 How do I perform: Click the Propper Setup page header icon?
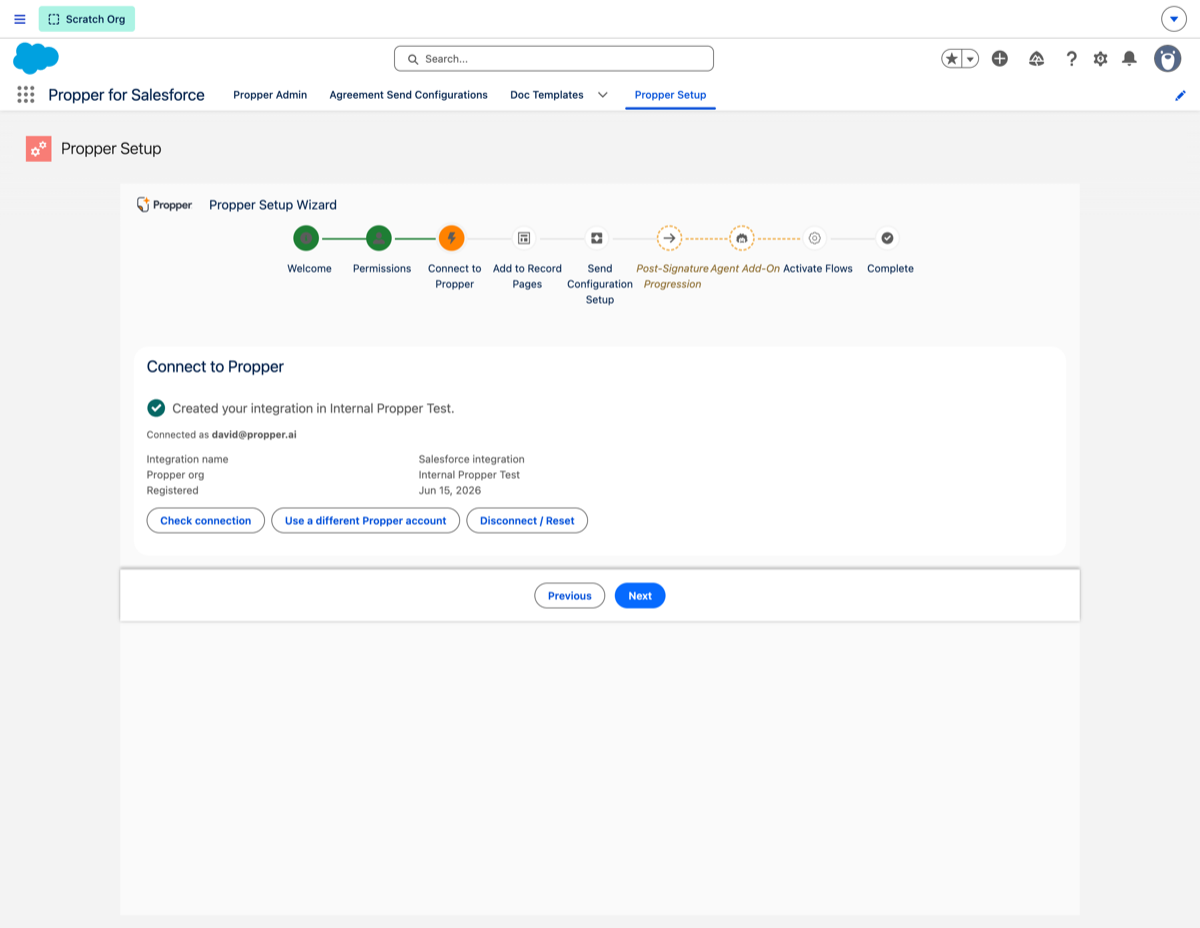point(39,149)
